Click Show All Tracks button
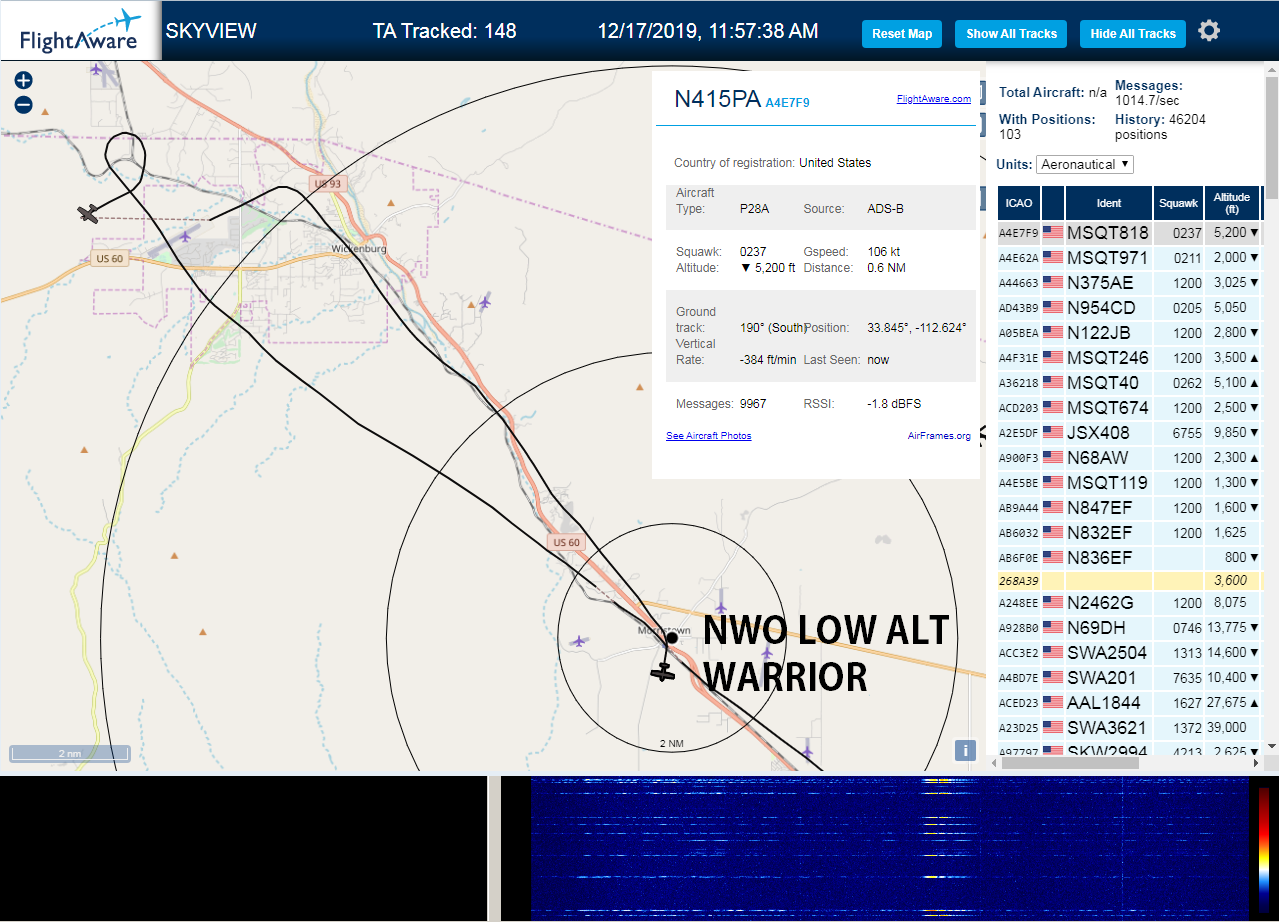This screenshot has height=923, width=1279. click(x=1011, y=34)
